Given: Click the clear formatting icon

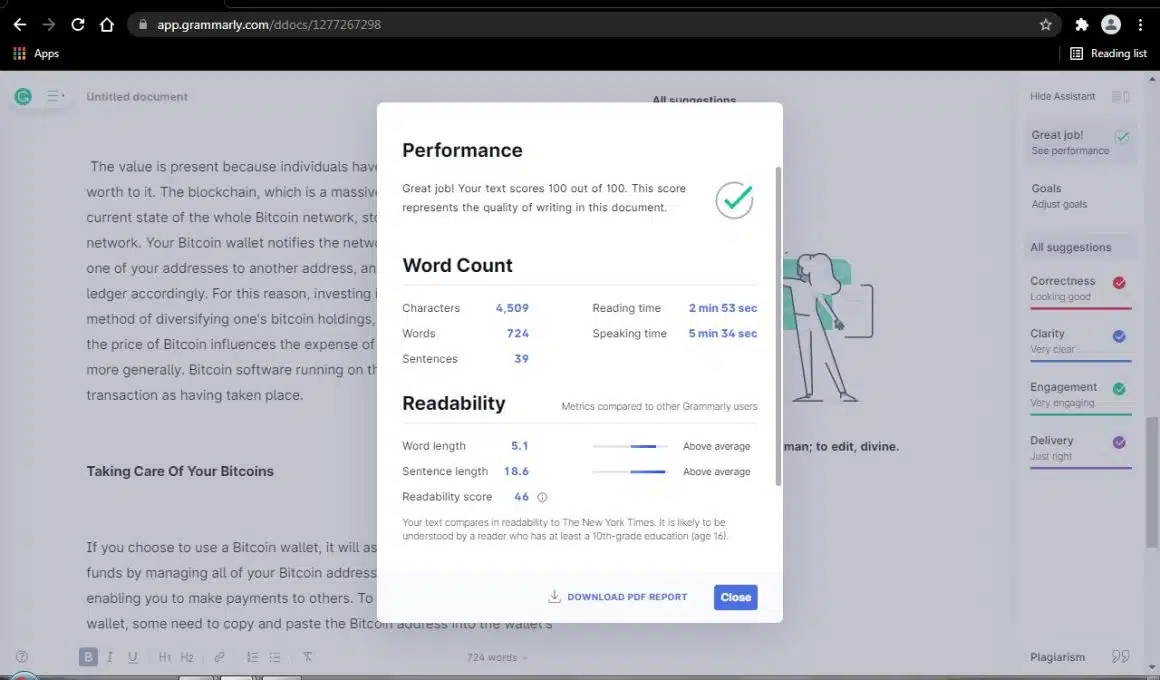Looking at the screenshot, I should 307,657.
